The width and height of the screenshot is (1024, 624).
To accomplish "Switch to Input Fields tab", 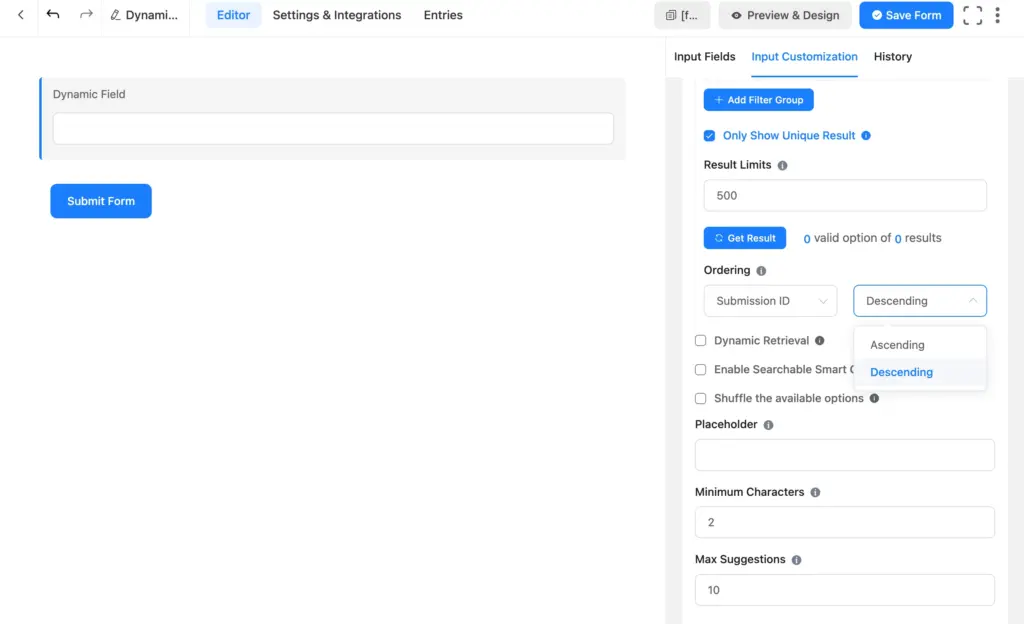I will pos(704,57).
